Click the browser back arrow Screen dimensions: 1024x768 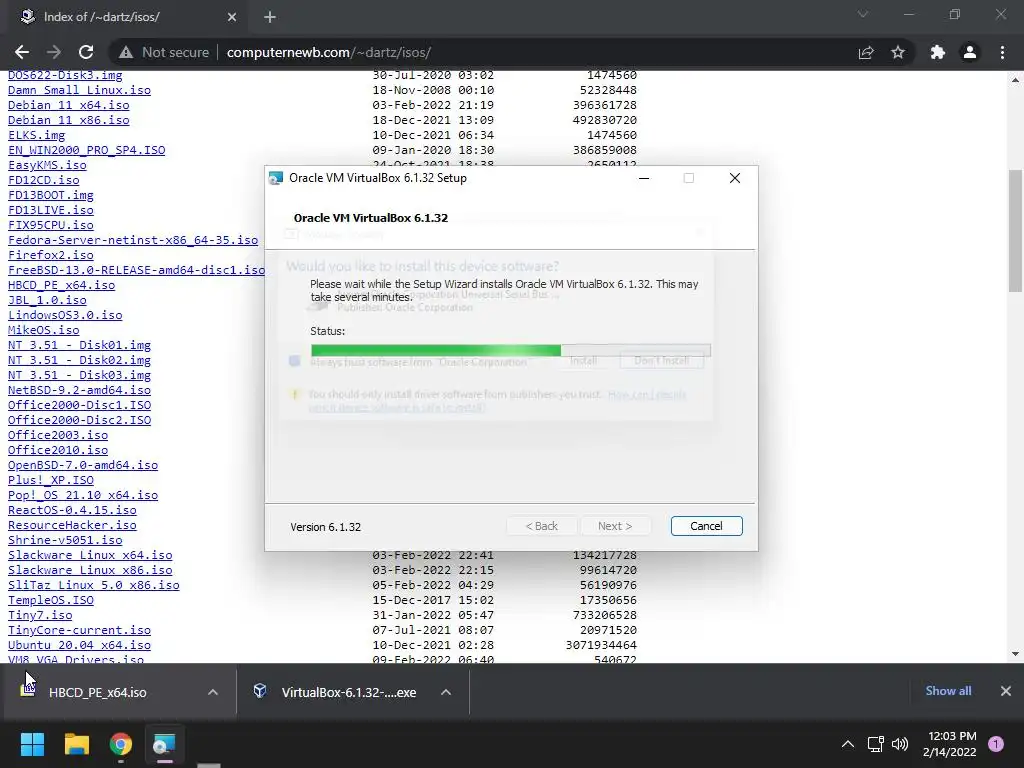click(22, 52)
